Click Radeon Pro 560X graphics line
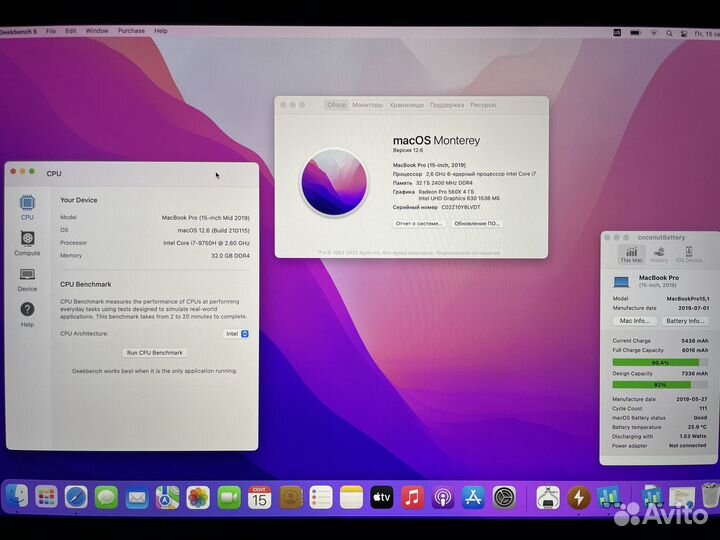 446,192
